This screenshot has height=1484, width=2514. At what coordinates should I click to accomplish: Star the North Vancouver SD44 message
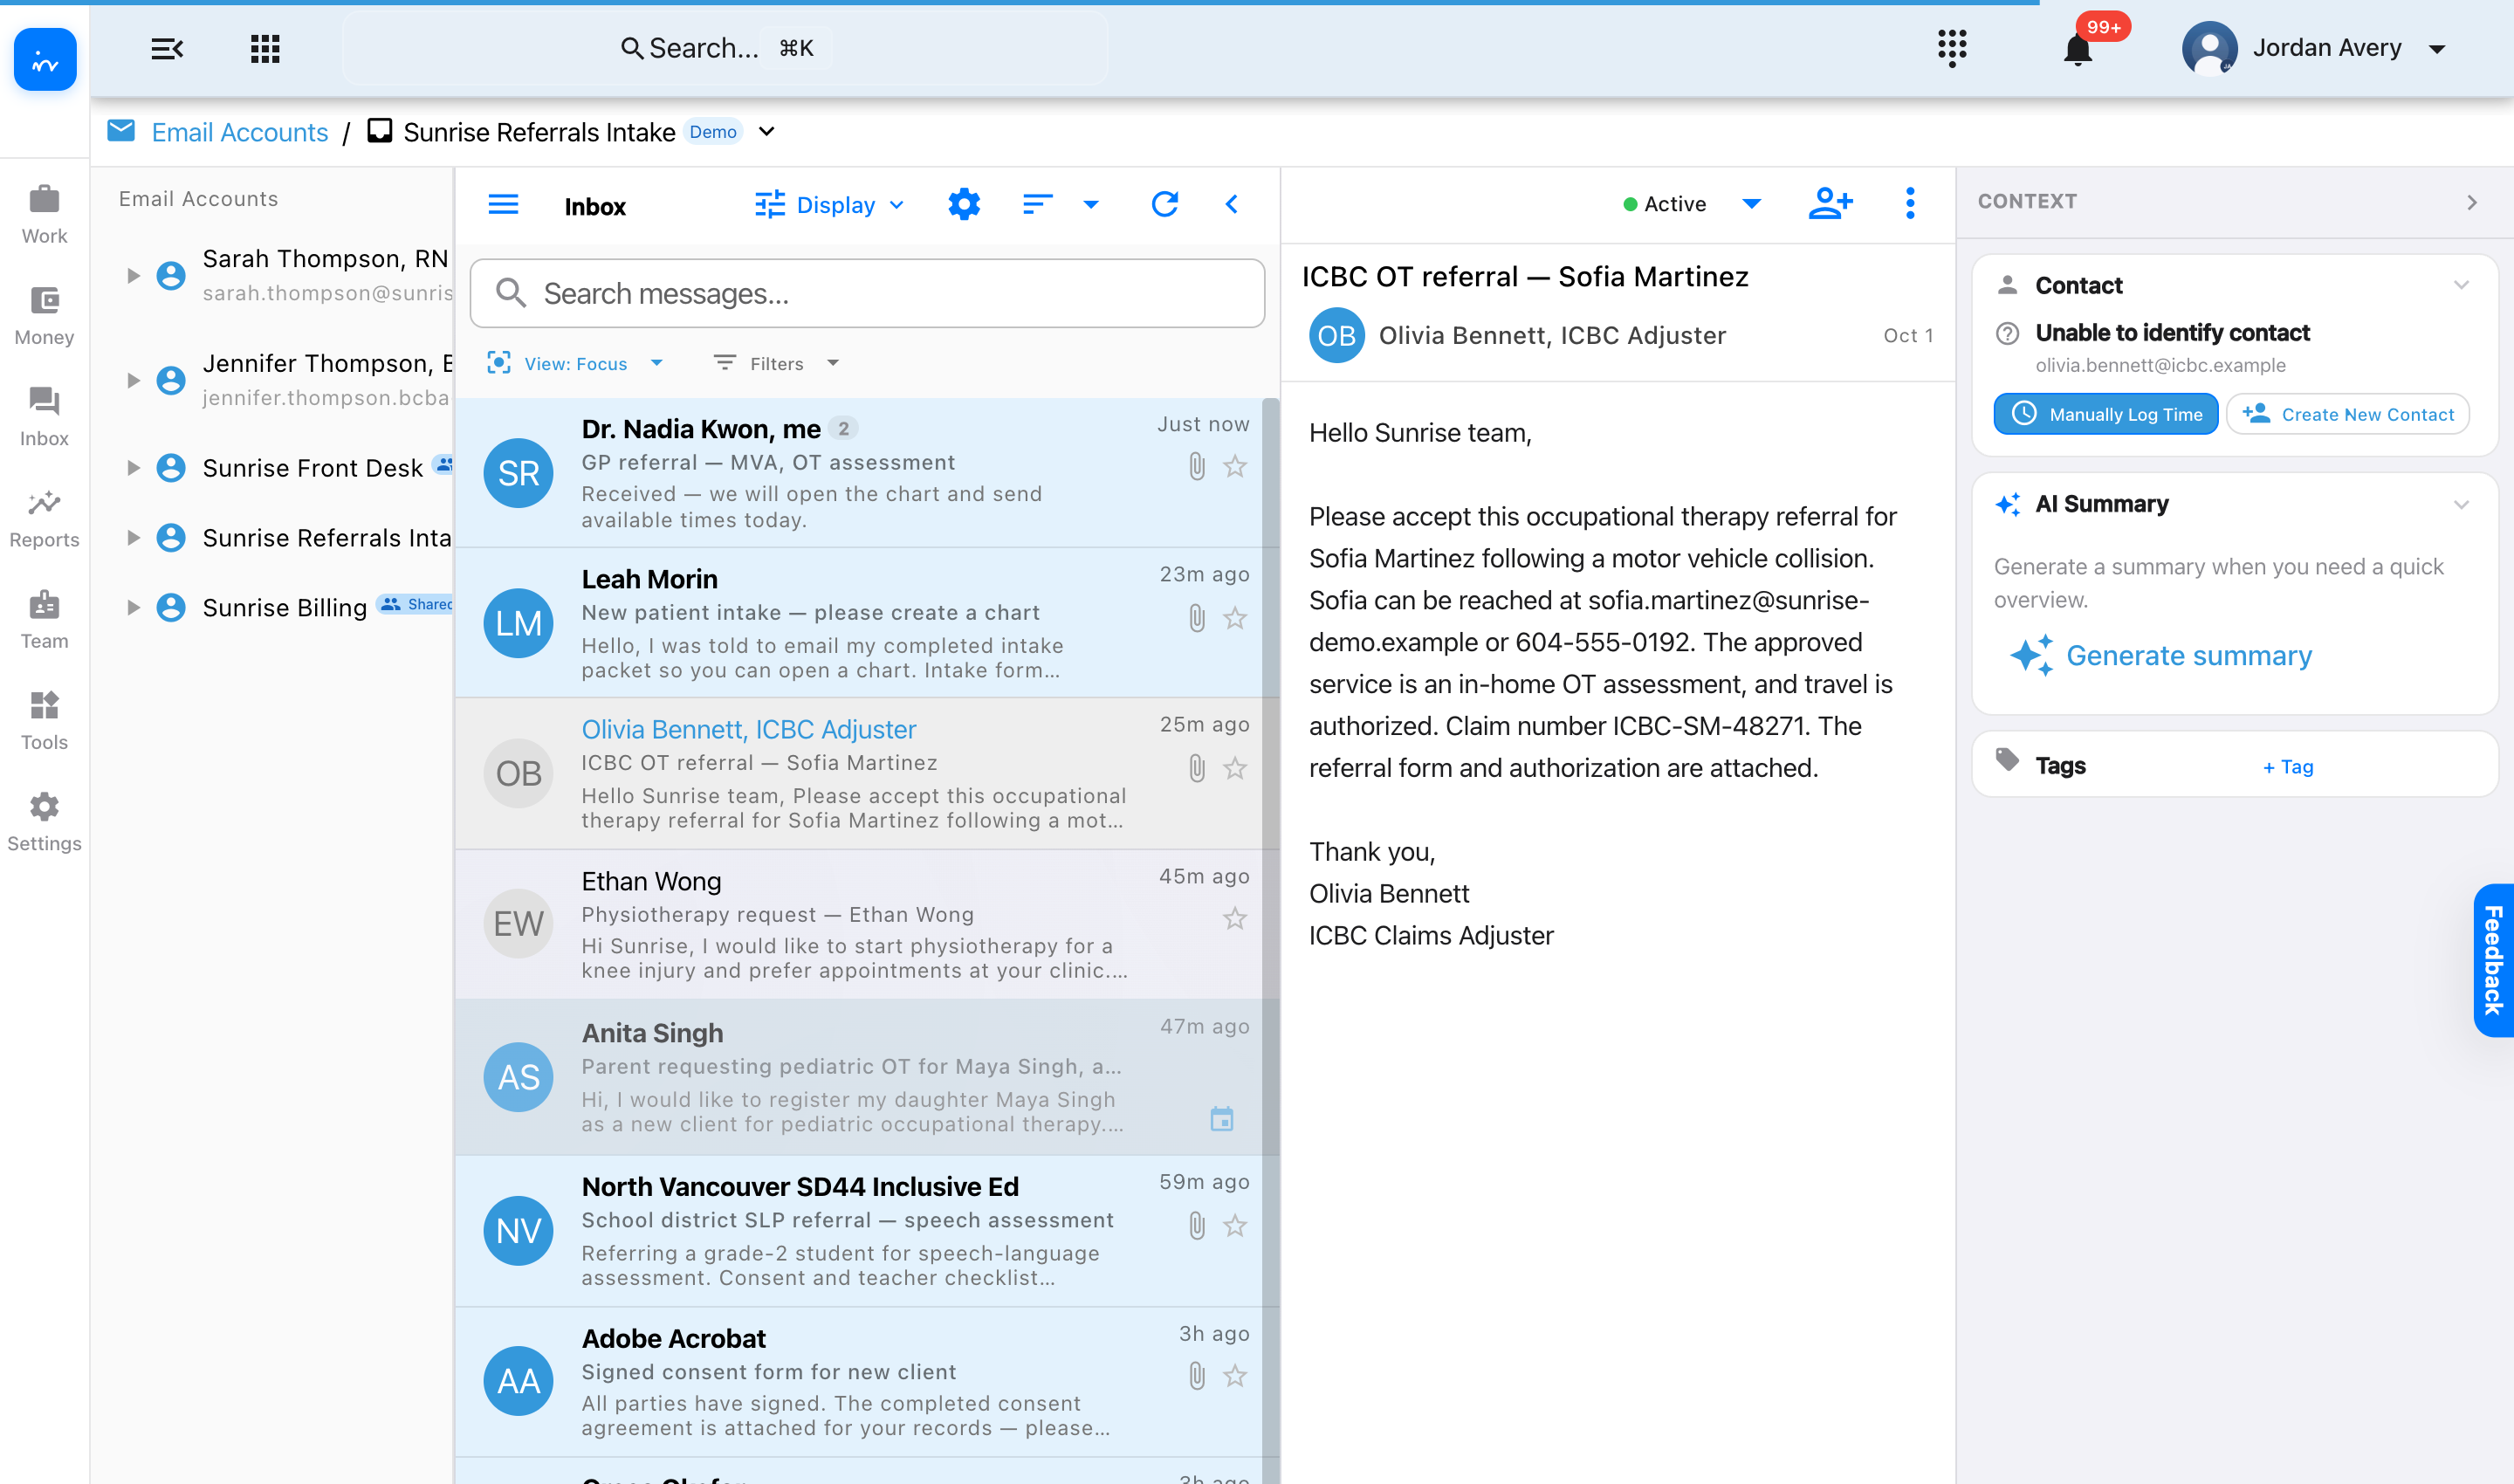point(1235,1225)
